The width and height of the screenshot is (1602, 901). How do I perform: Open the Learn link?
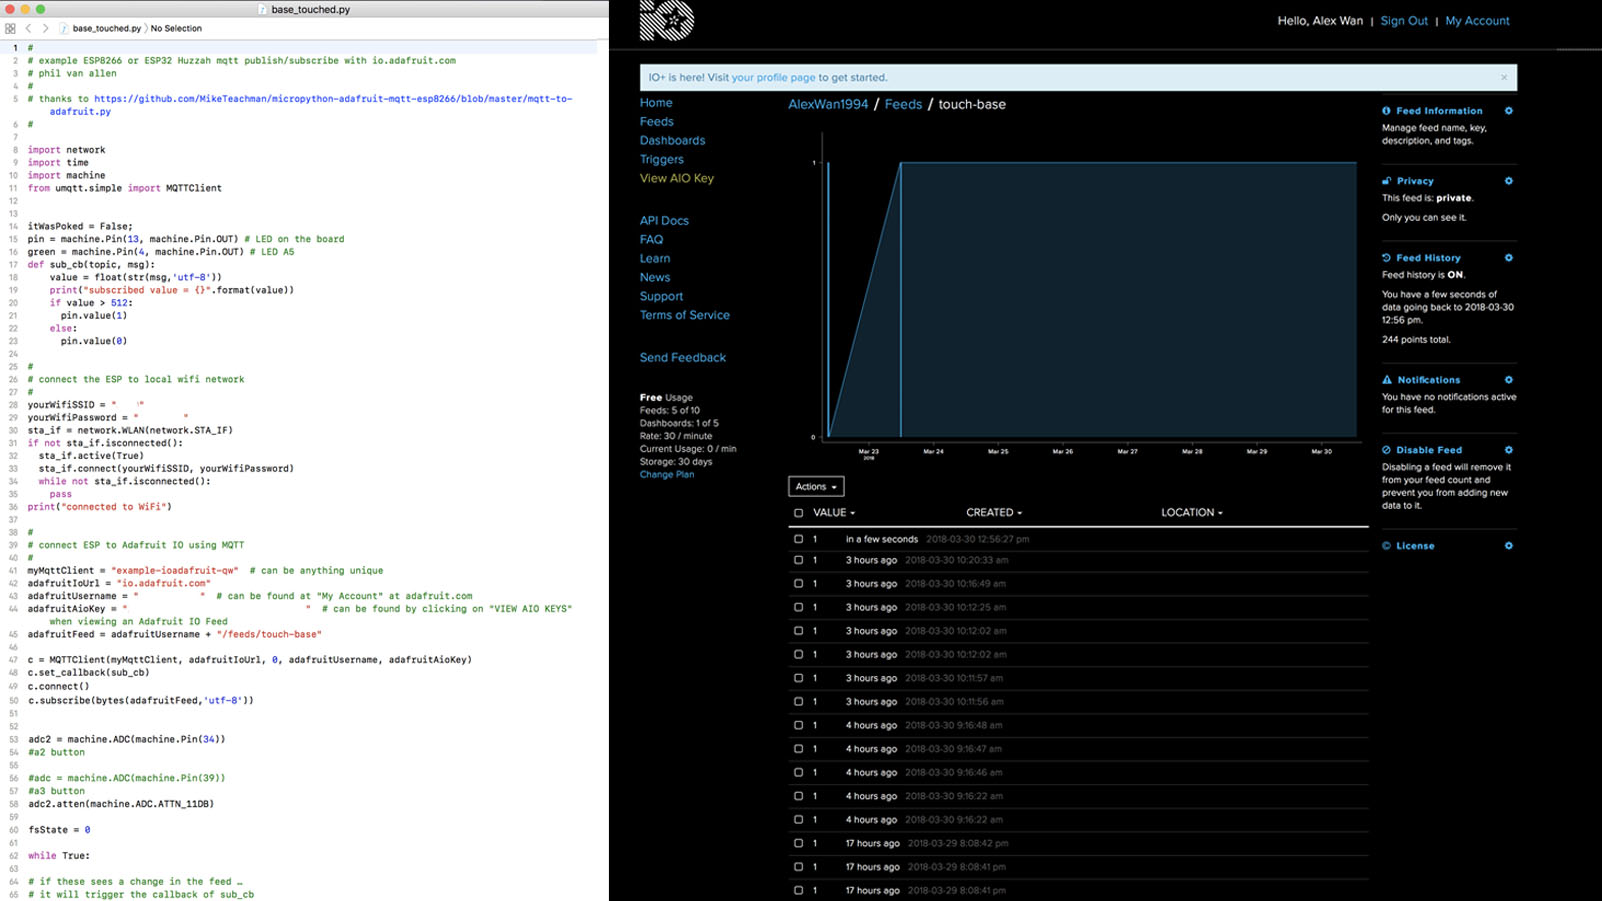pyautogui.click(x=655, y=259)
